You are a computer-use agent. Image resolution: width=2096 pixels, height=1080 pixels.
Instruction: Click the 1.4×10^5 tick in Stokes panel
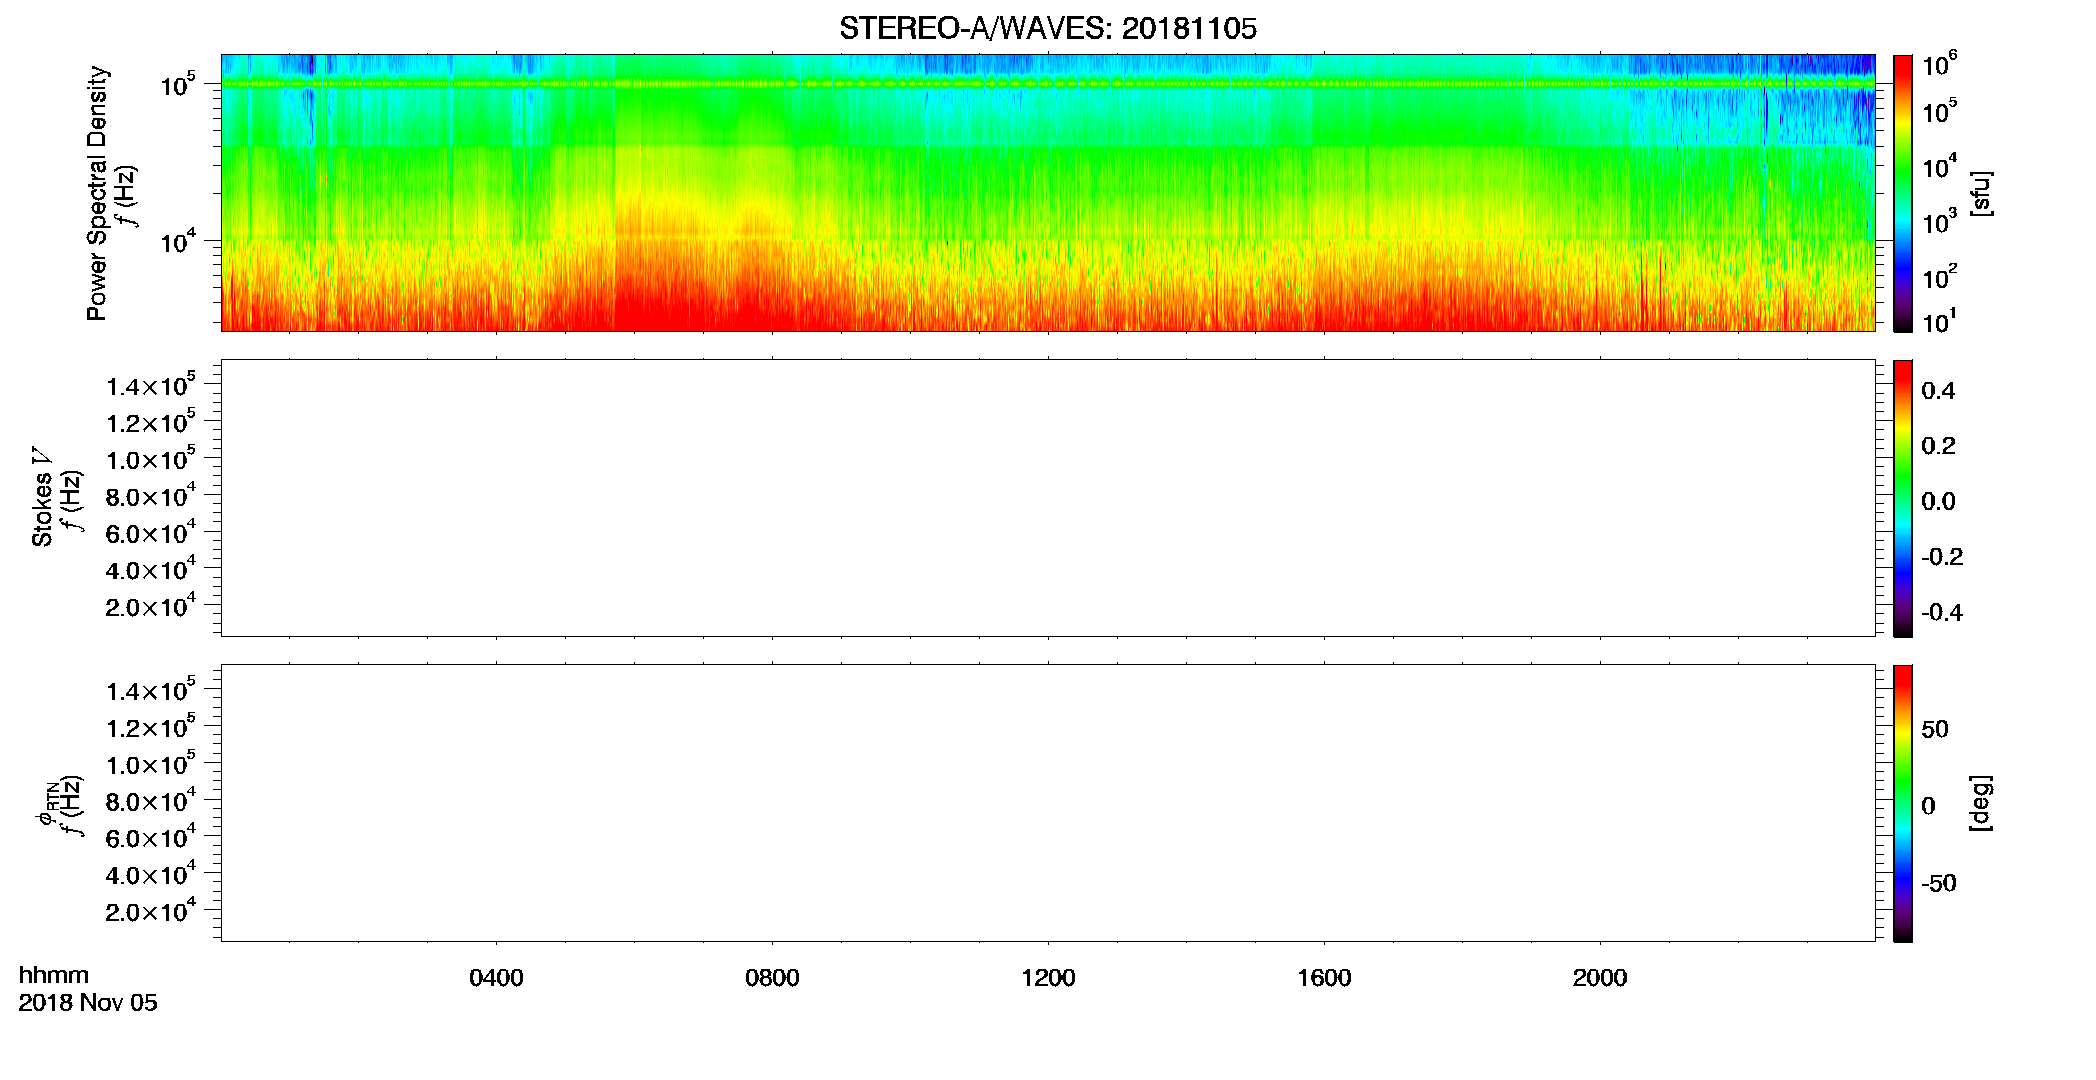point(151,385)
